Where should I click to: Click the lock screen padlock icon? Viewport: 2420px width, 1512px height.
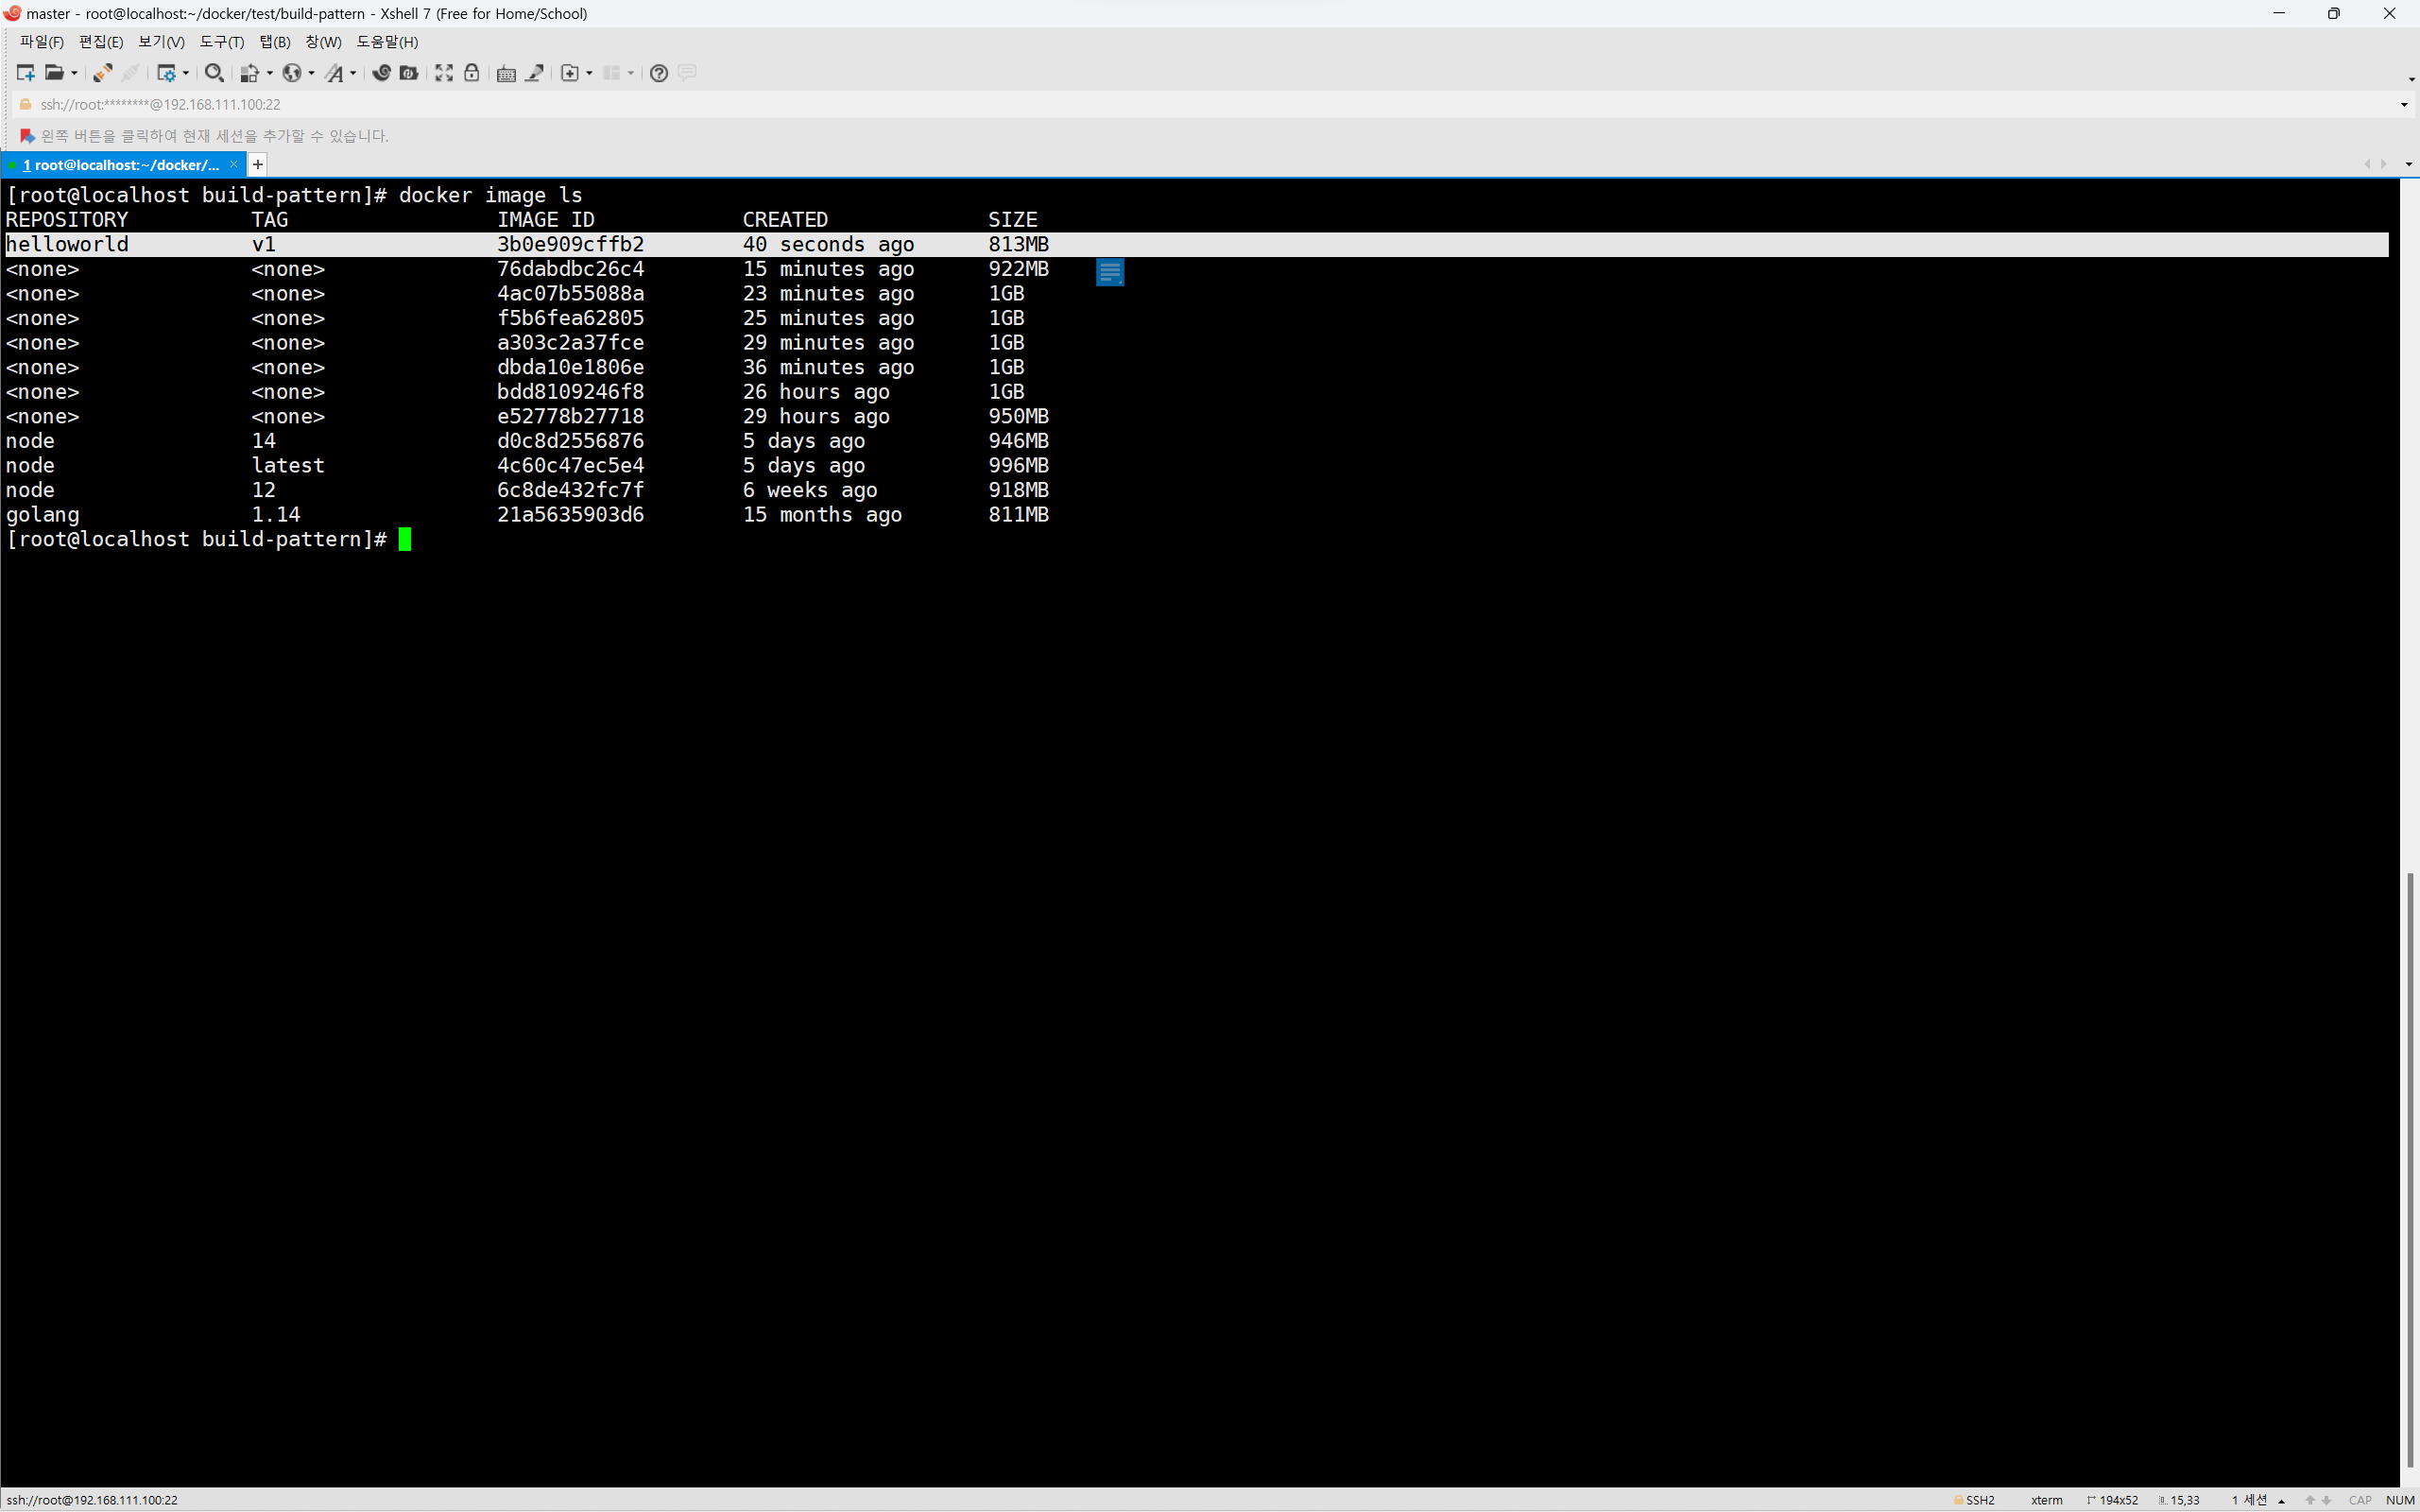coord(472,73)
